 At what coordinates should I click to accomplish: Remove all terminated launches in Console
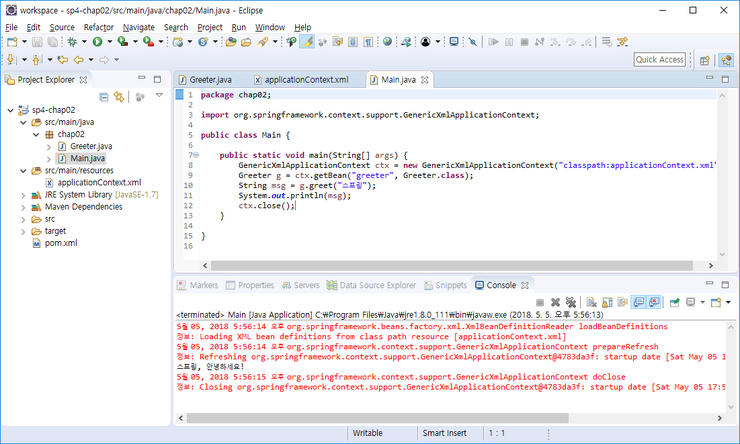[x=569, y=301]
